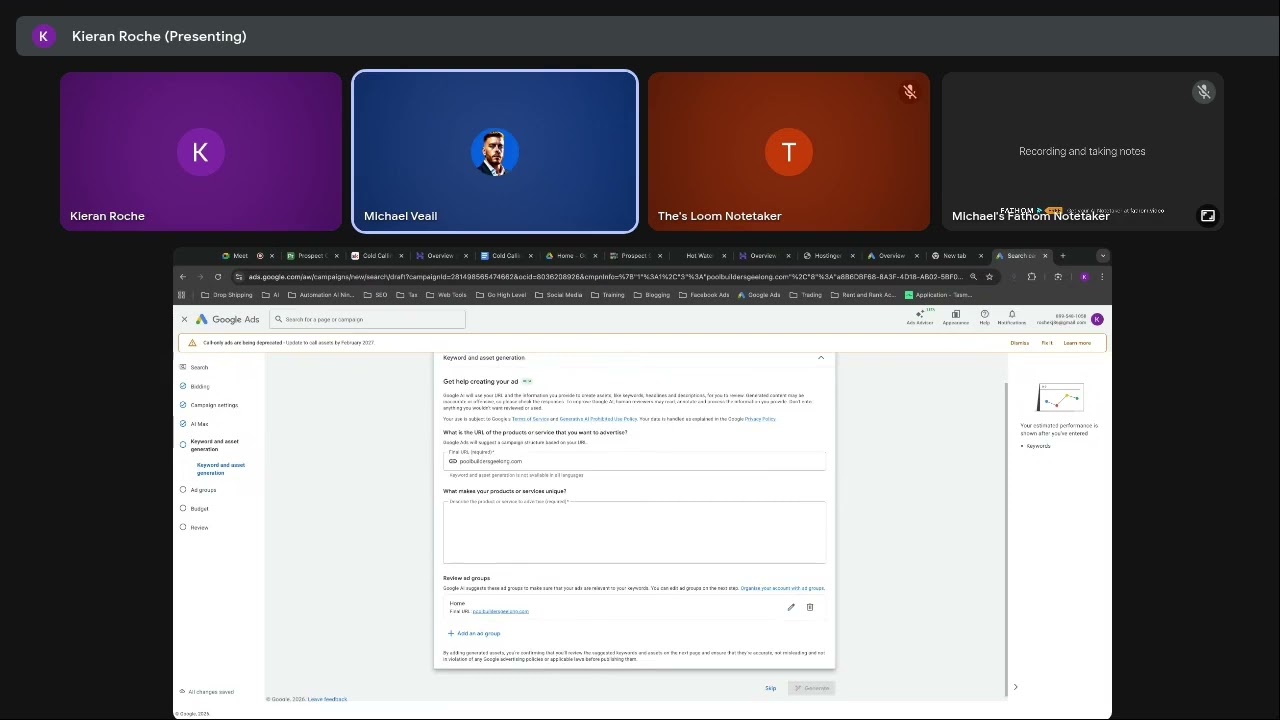Open the Terms of Service link
Viewport: 1280px width, 720px height.
(x=528, y=419)
